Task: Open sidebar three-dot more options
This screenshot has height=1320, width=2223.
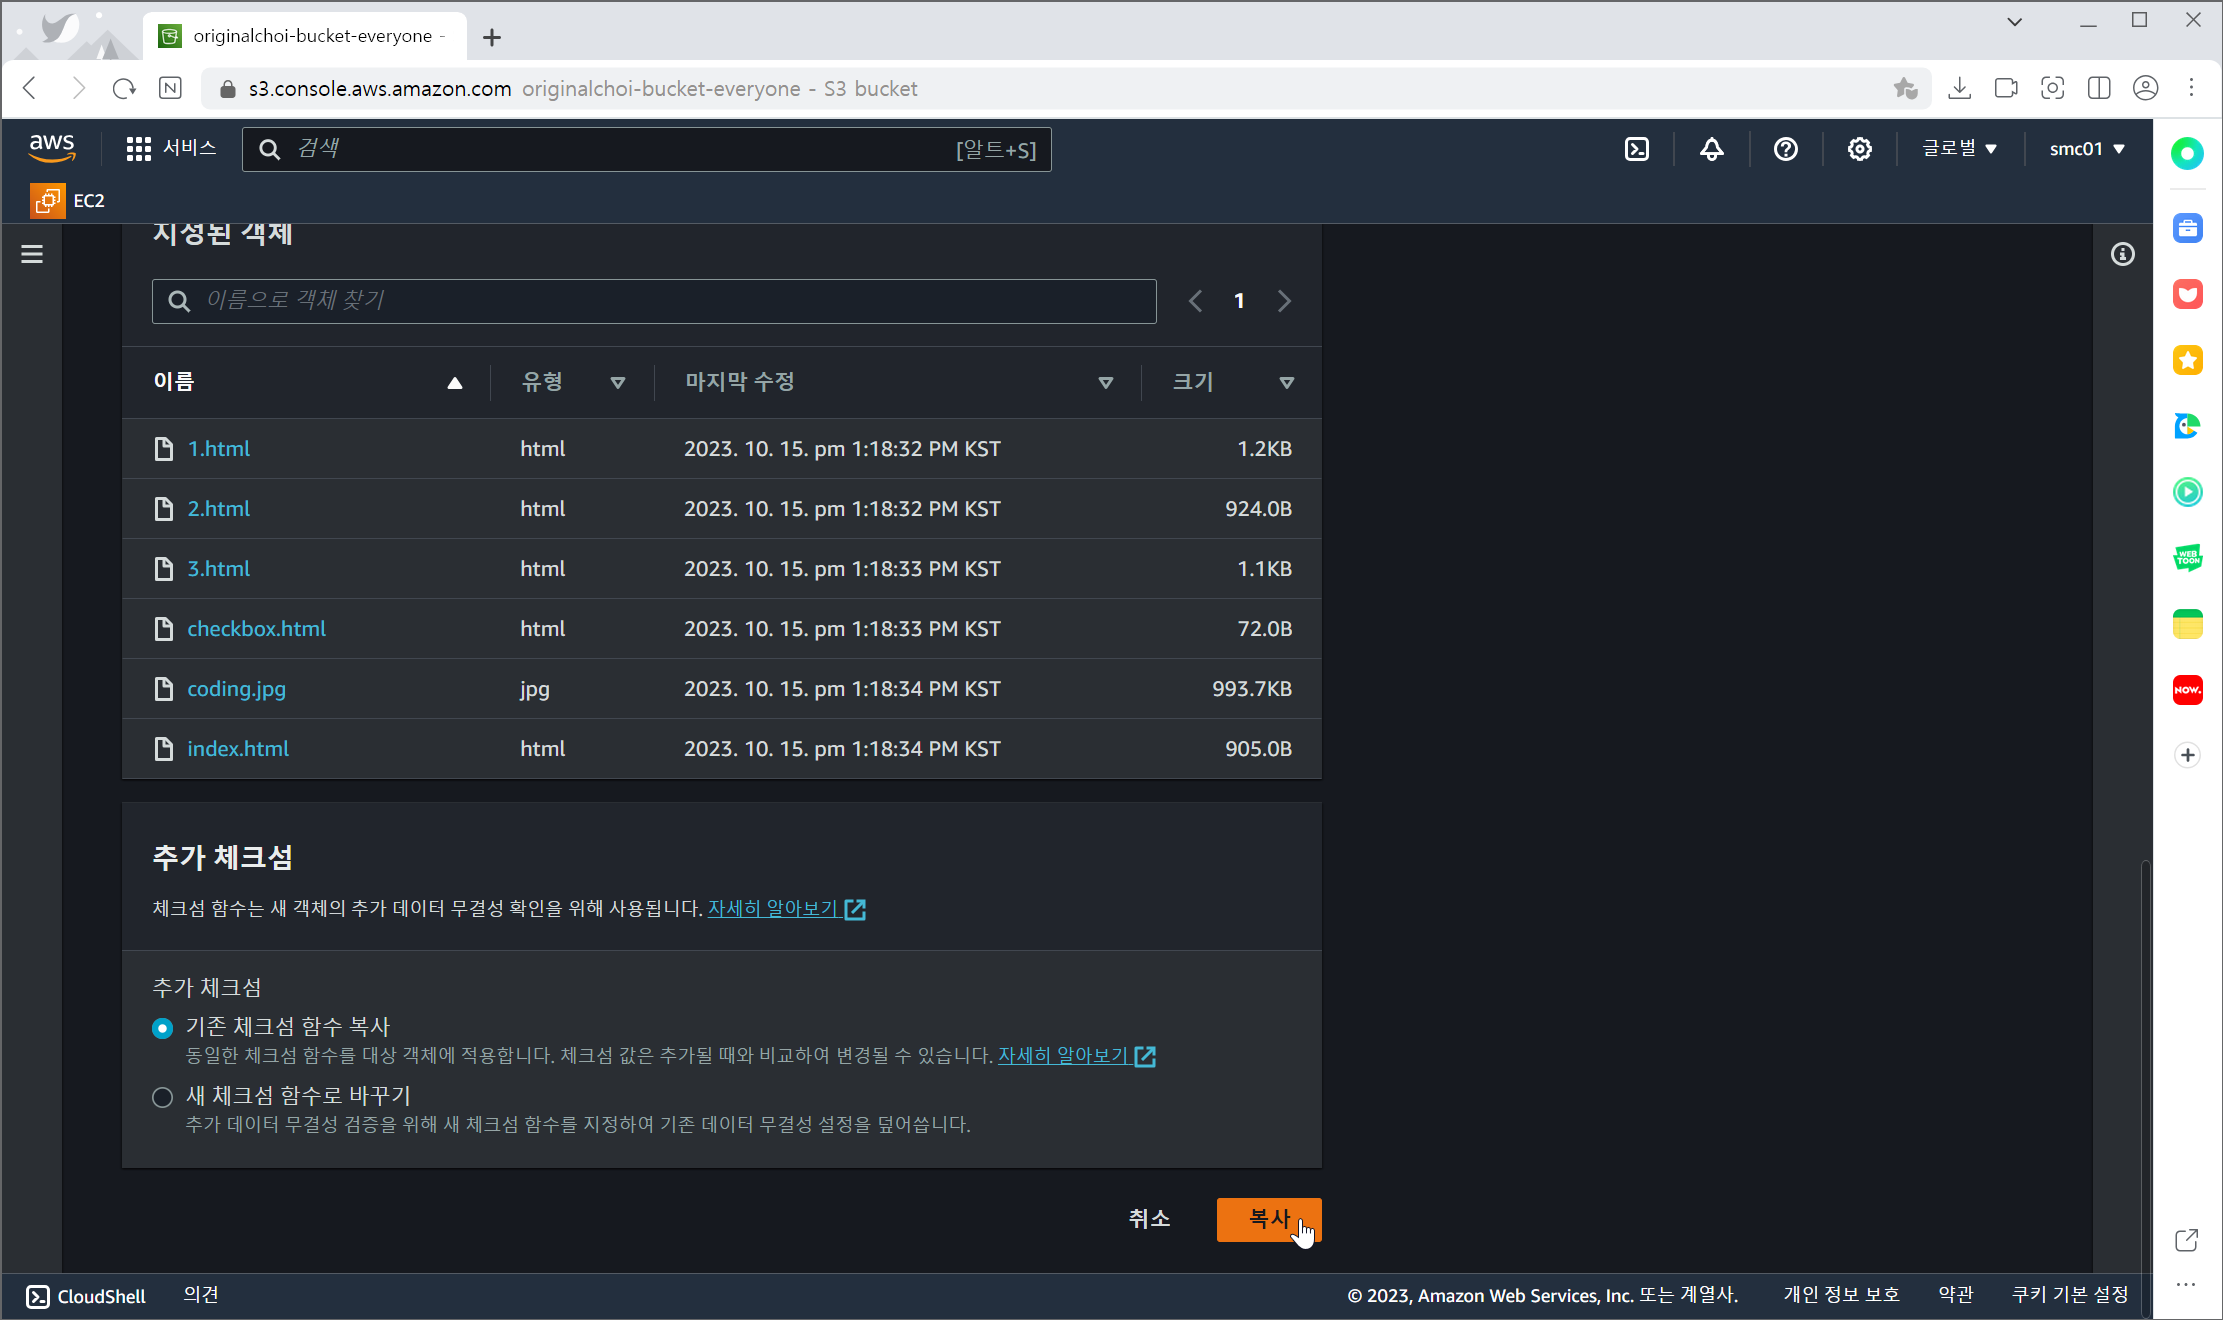Action: click(x=2187, y=1286)
